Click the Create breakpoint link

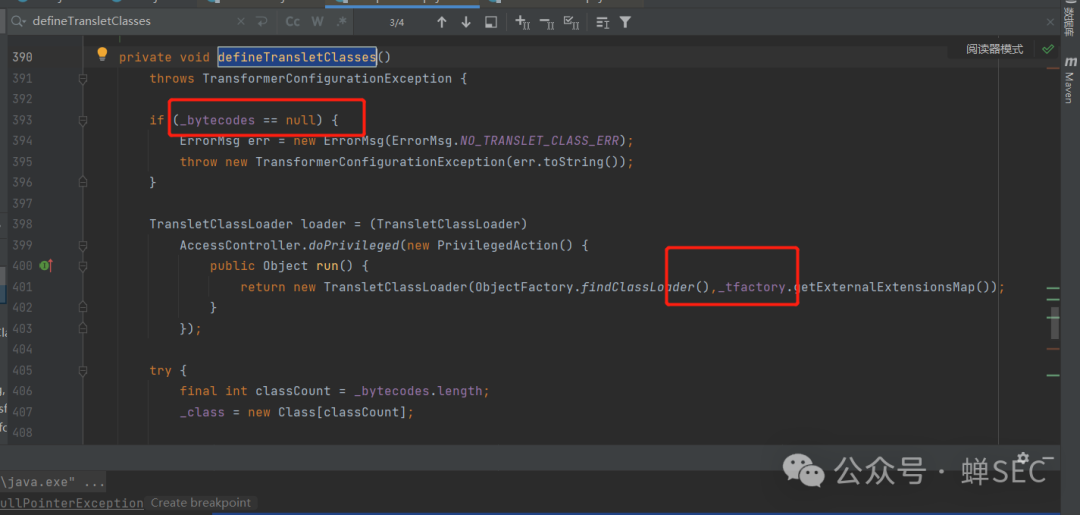[x=200, y=503]
